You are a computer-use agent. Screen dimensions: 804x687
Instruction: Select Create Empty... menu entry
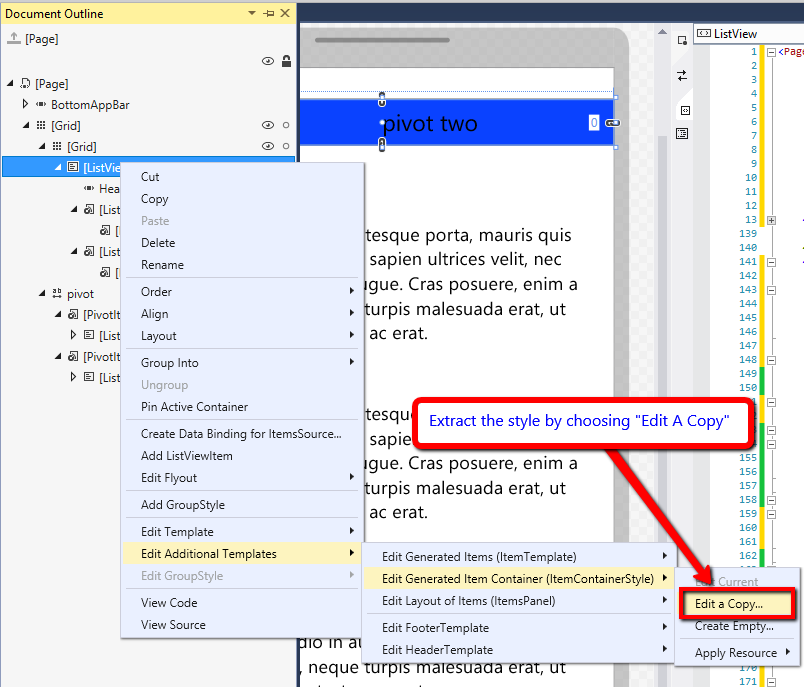[734, 626]
